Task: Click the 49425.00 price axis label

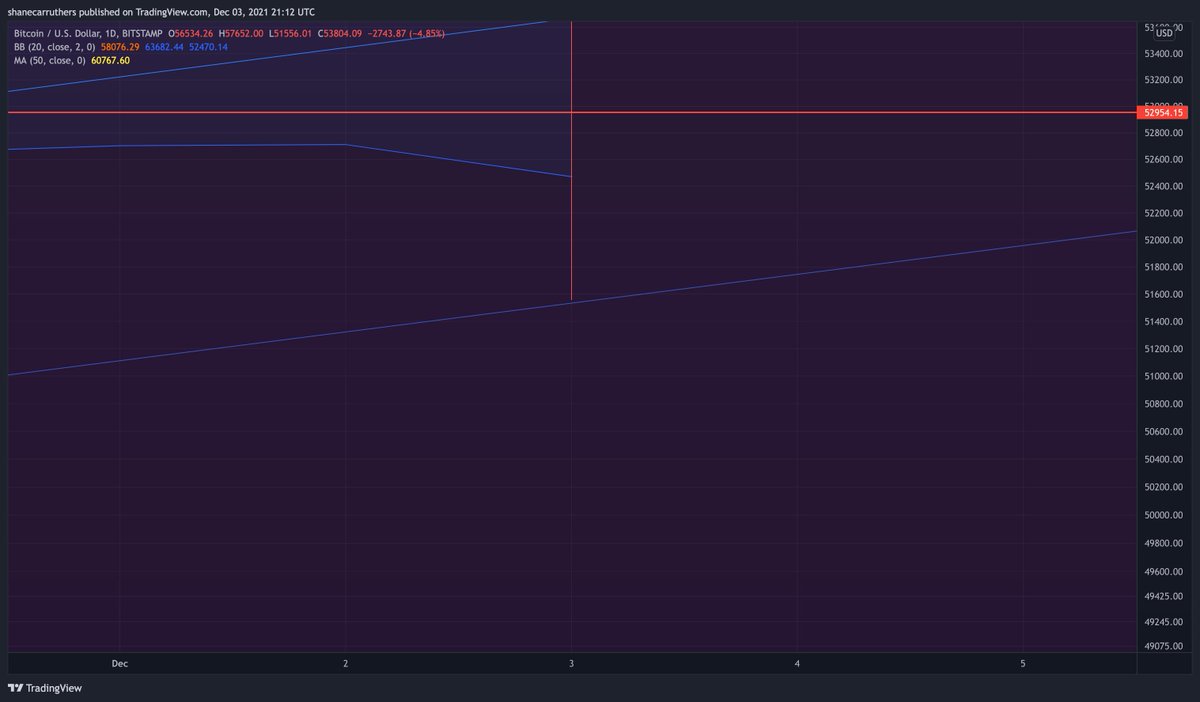Action: pos(1164,596)
